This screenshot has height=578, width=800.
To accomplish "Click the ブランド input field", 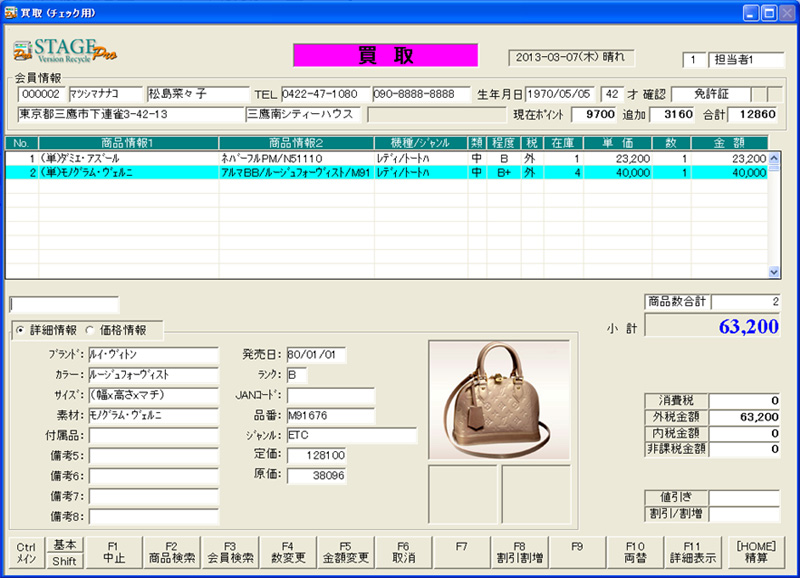I will (152, 354).
